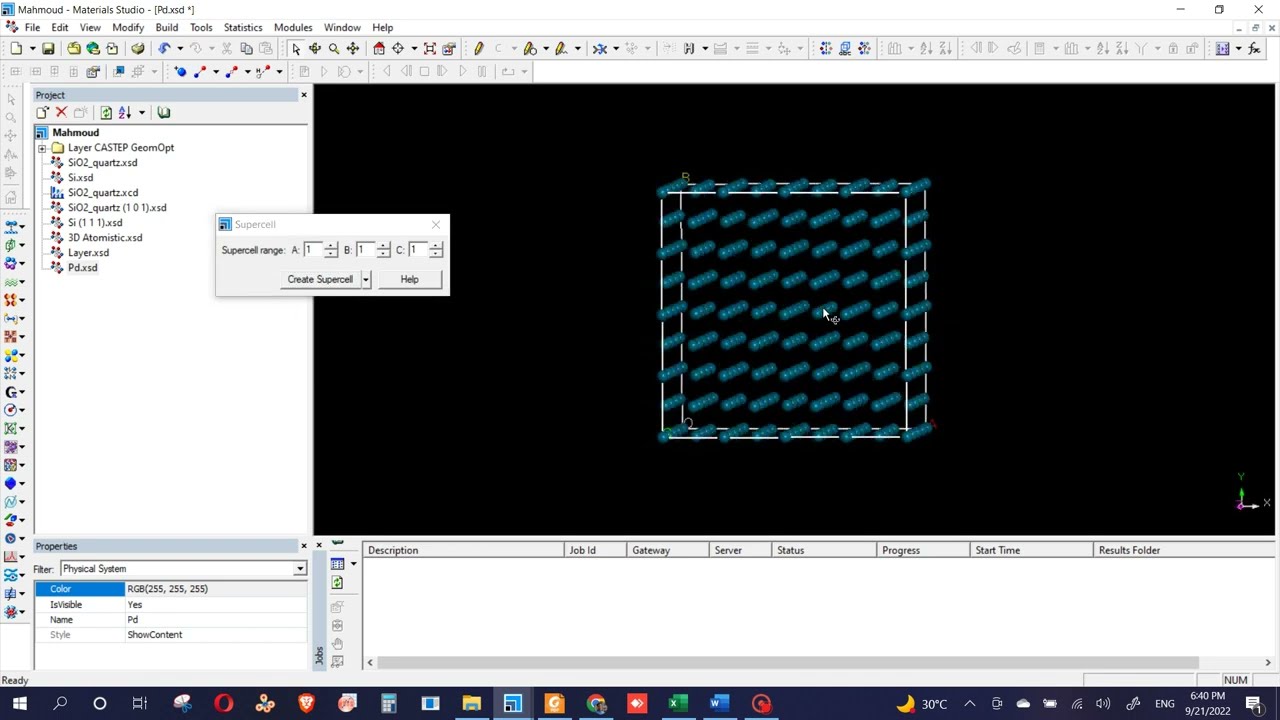Click the Fit to View icon
This screenshot has height=720, width=1280.
(430, 48)
